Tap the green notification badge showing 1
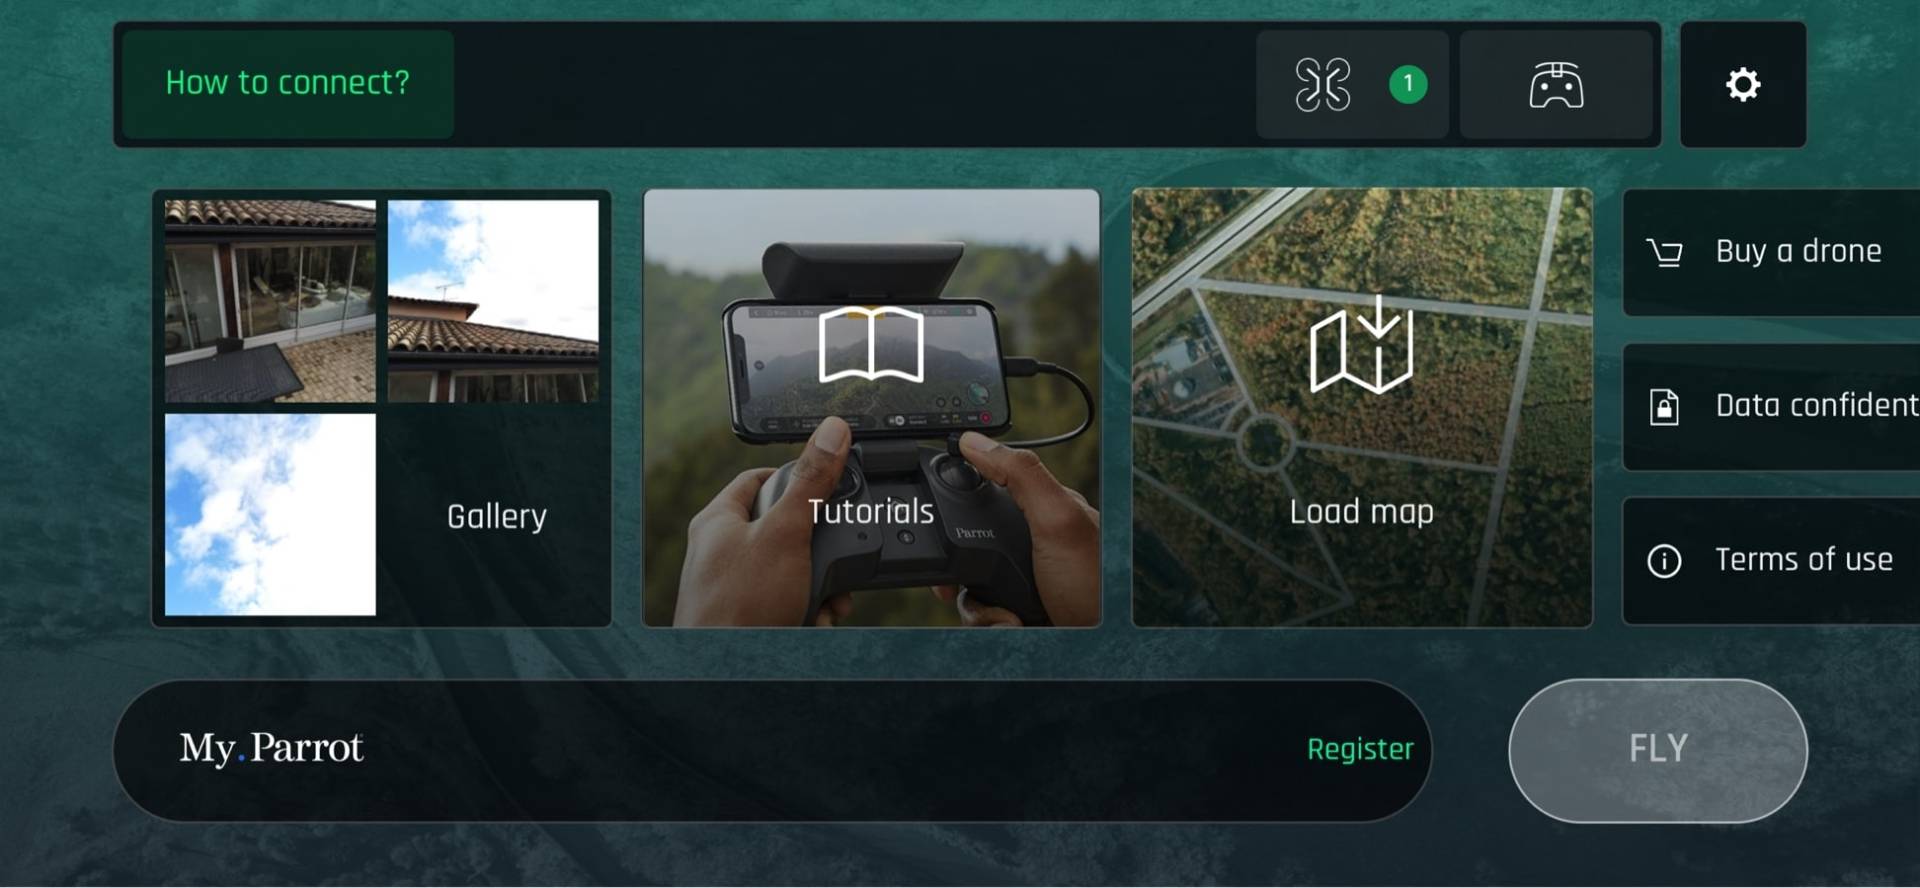The width and height of the screenshot is (1920, 888). pos(1408,84)
